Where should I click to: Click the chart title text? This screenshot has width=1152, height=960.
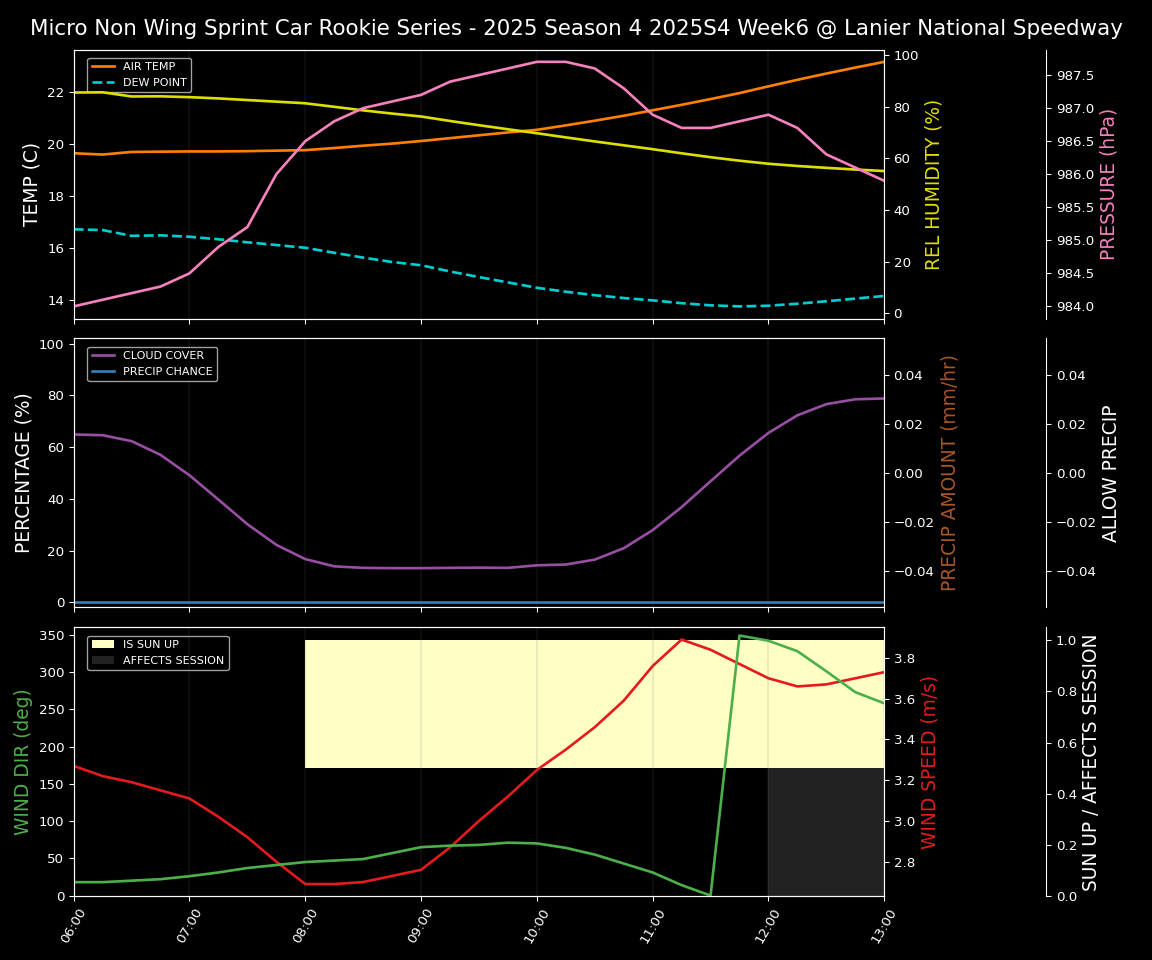576,28
